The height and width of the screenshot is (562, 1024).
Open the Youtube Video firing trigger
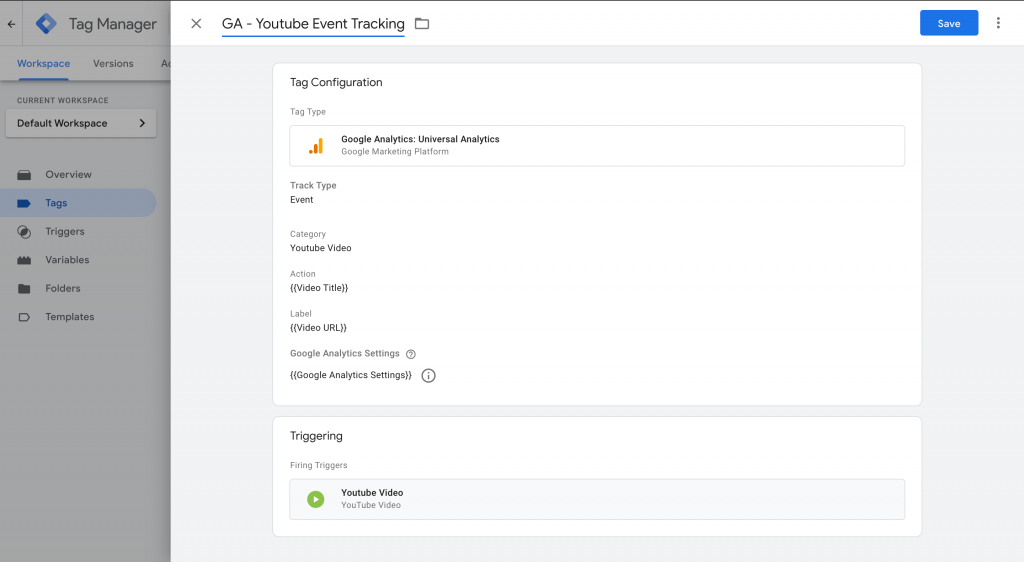tap(597, 499)
